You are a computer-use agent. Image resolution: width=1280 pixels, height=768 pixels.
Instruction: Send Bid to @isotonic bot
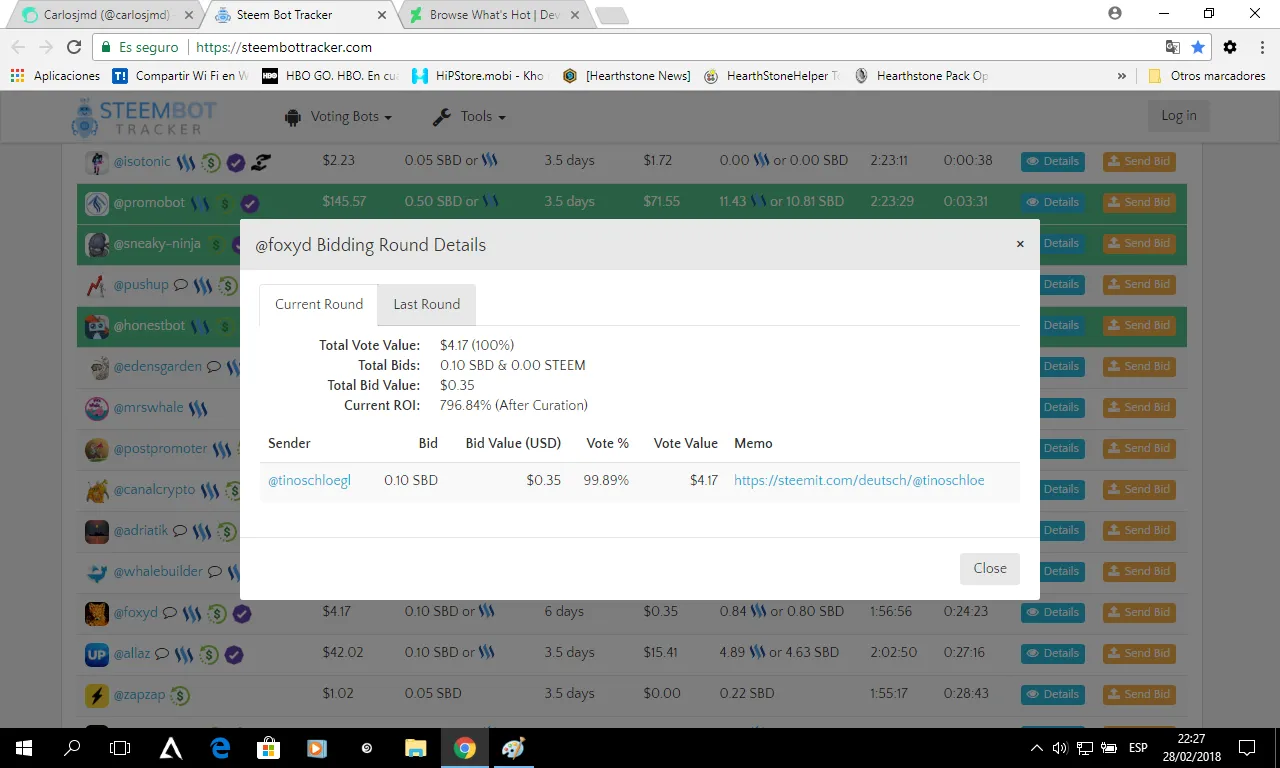1139,161
